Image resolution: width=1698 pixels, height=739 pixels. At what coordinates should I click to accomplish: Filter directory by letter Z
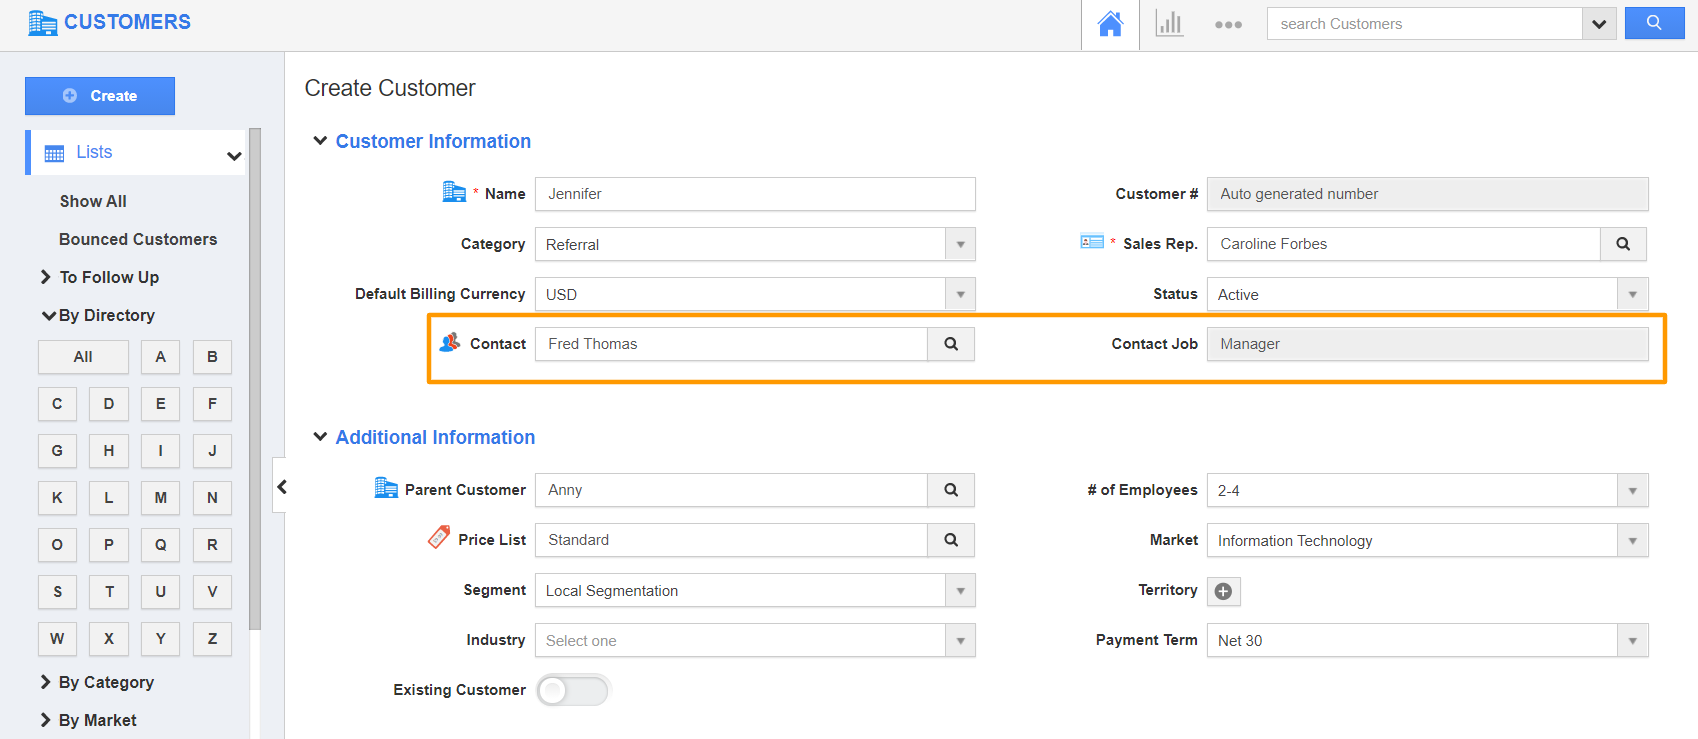pos(212,639)
